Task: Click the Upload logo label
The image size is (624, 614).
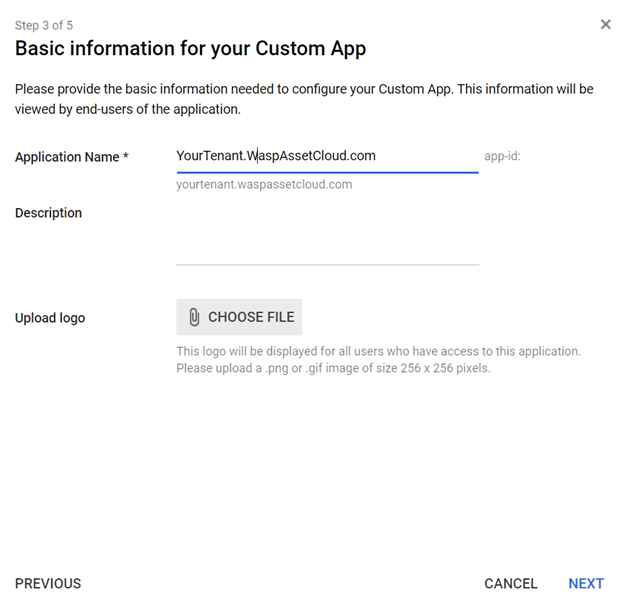Action: pos(50,318)
